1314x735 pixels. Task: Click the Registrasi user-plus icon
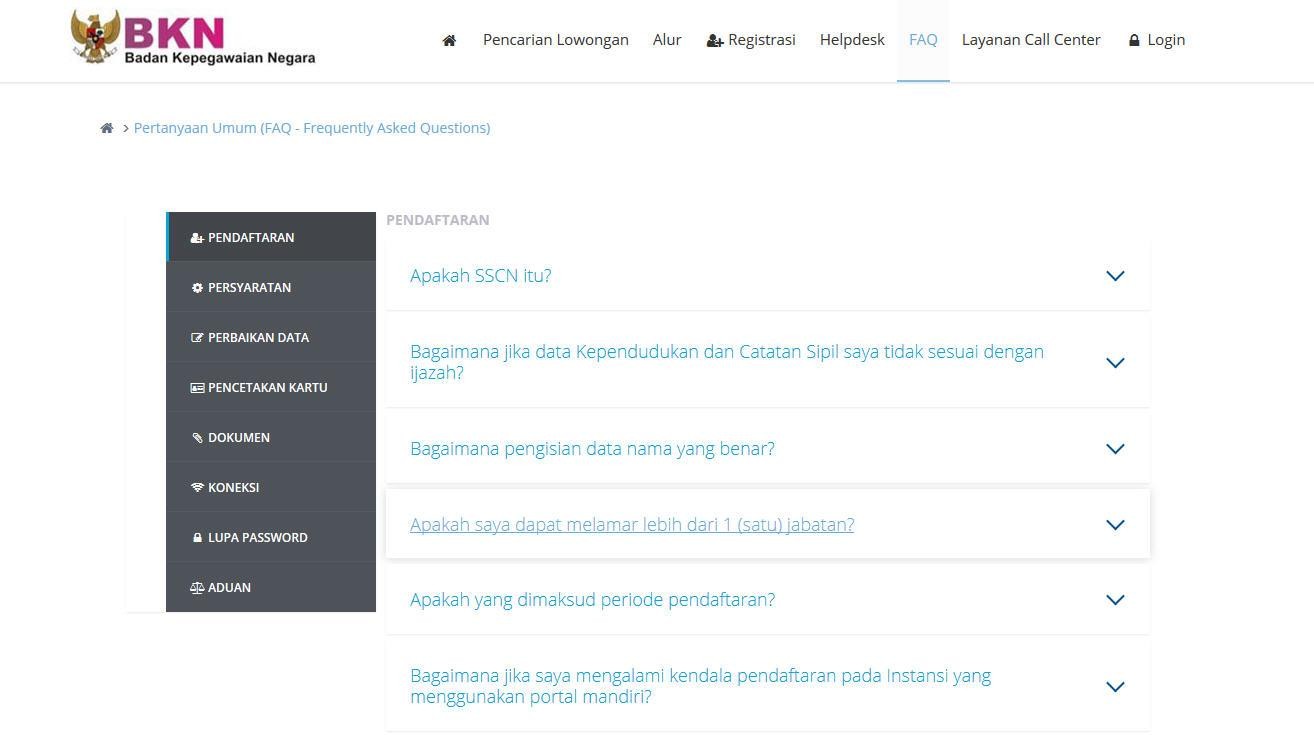[715, 40]
